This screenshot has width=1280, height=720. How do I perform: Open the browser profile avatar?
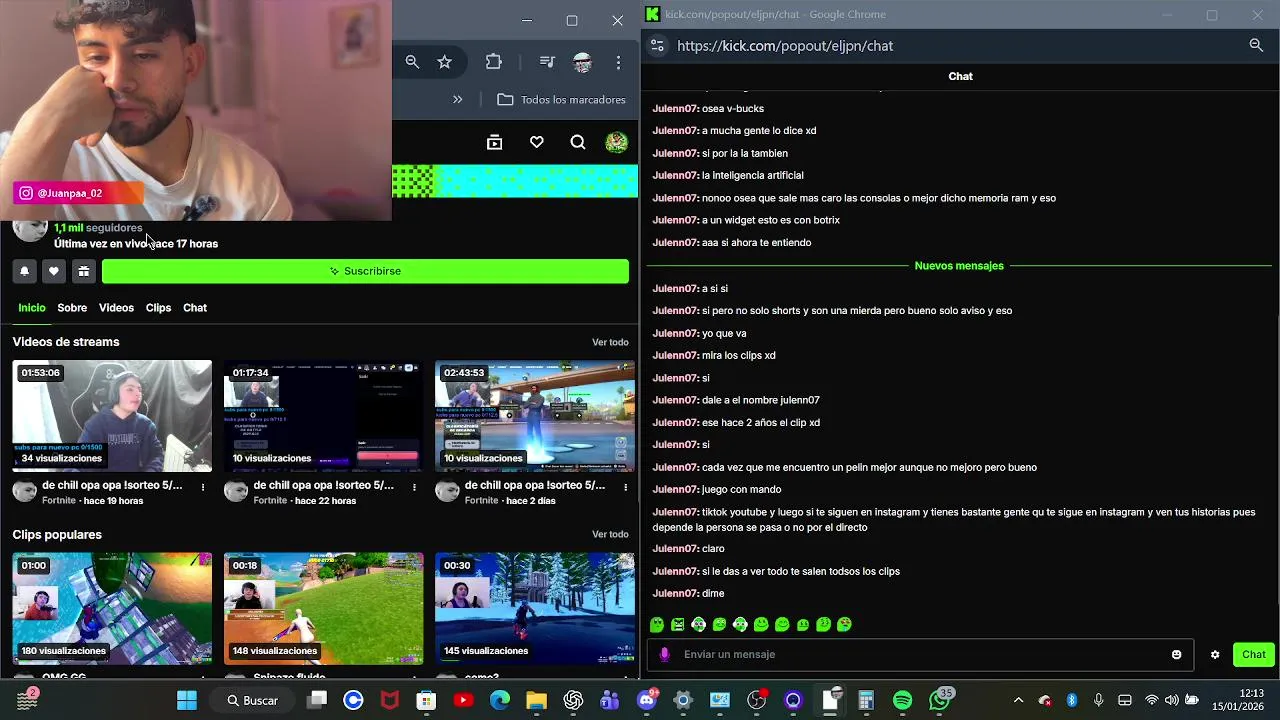pyautogui.click(x=583, y=62)
